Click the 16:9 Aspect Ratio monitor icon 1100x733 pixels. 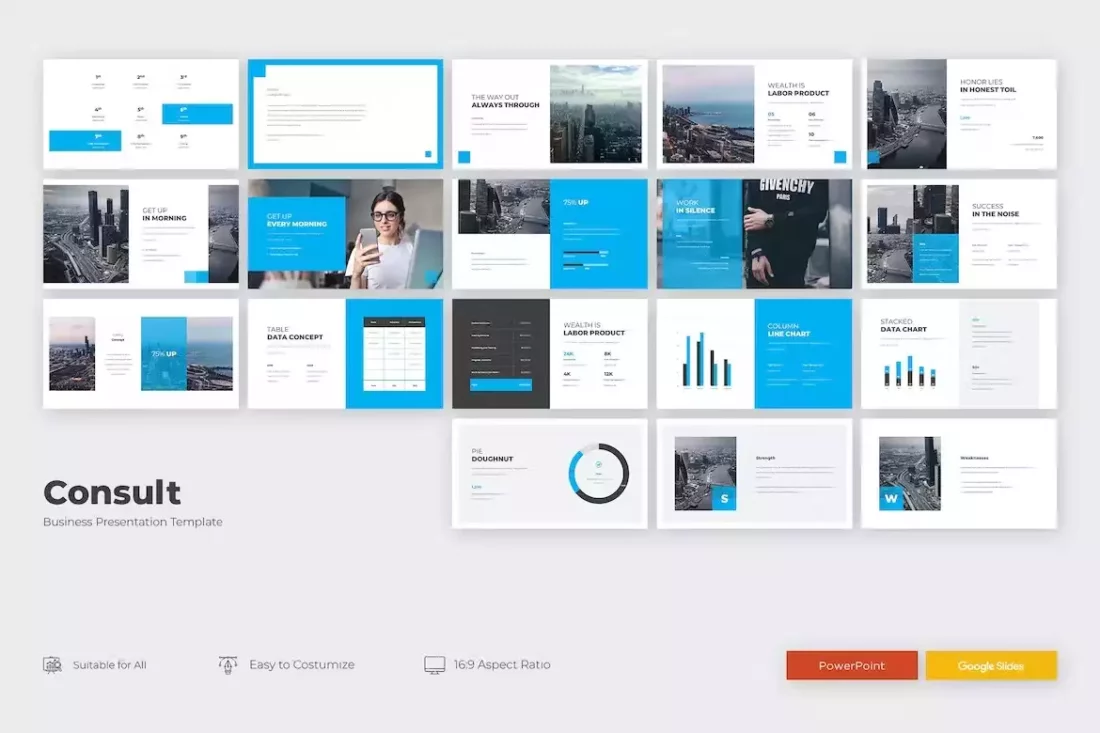pos(435,663)
